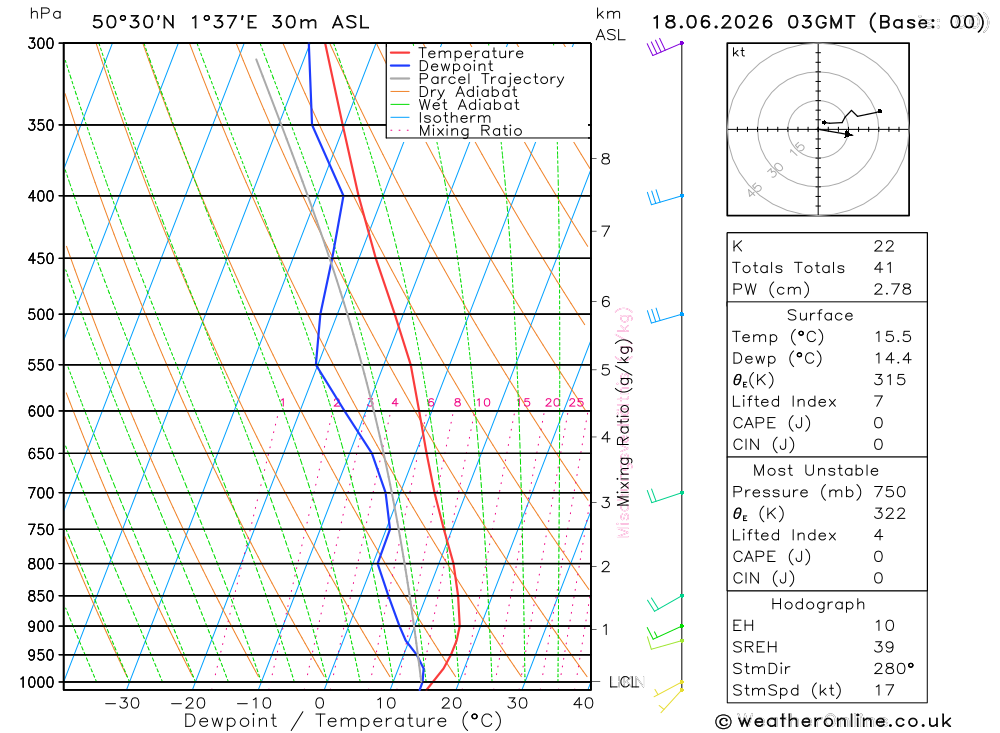1000x733 pixels.
Task: Click the surface Dewp value 14.4
Action: pyautogui.click(x=892, y=359)
